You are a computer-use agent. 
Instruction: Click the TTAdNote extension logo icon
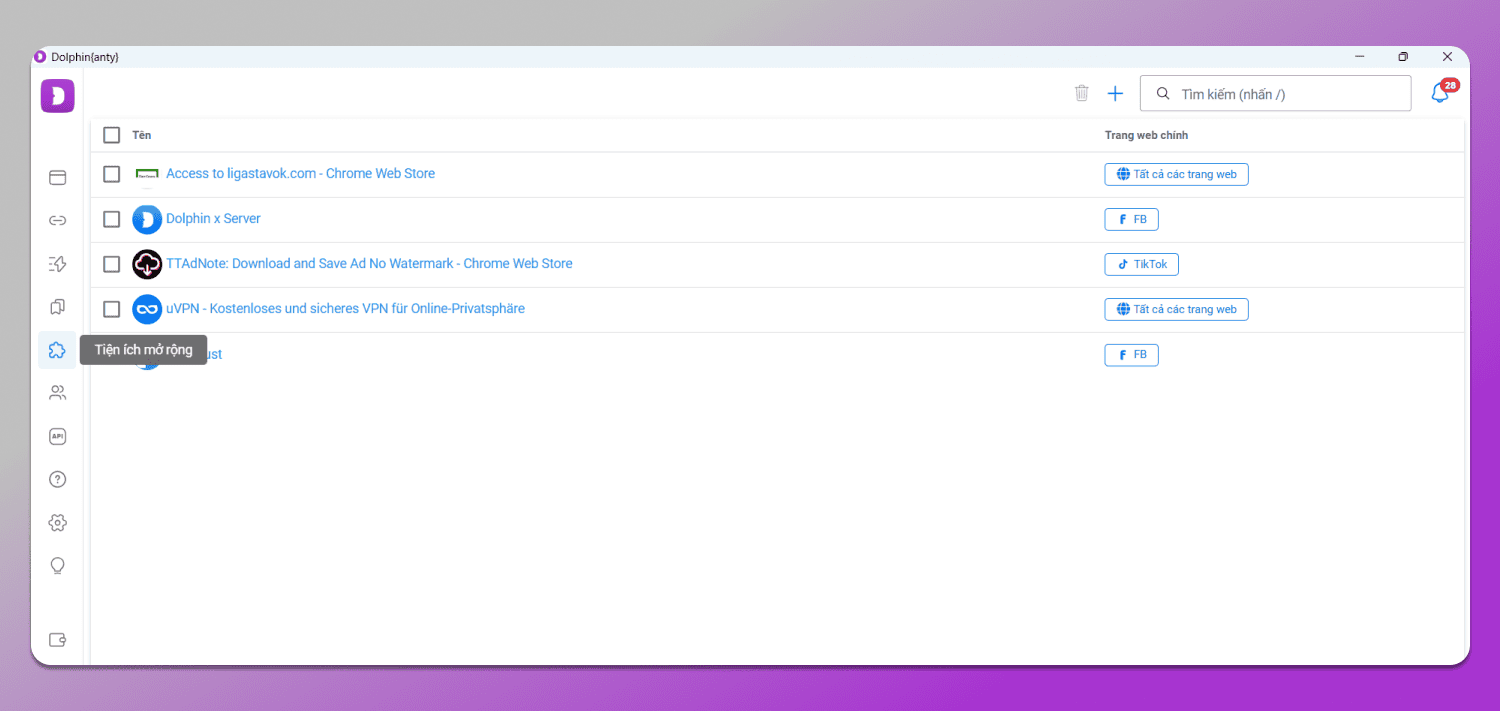point(147,264)
